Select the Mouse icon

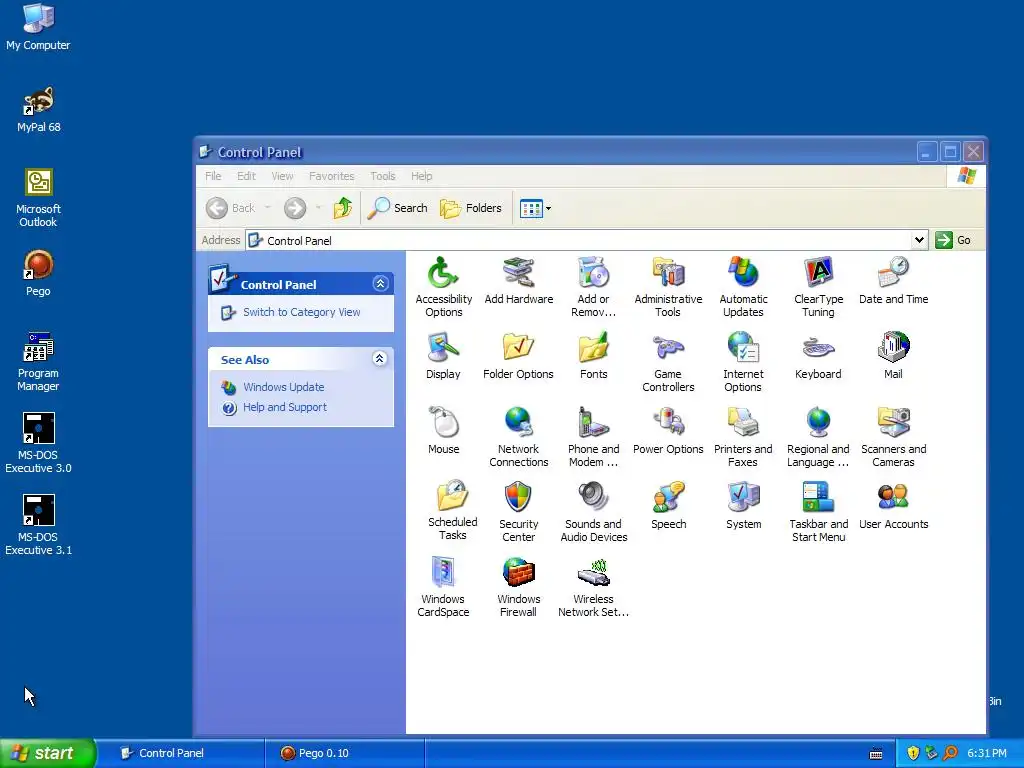click(443, 423)
